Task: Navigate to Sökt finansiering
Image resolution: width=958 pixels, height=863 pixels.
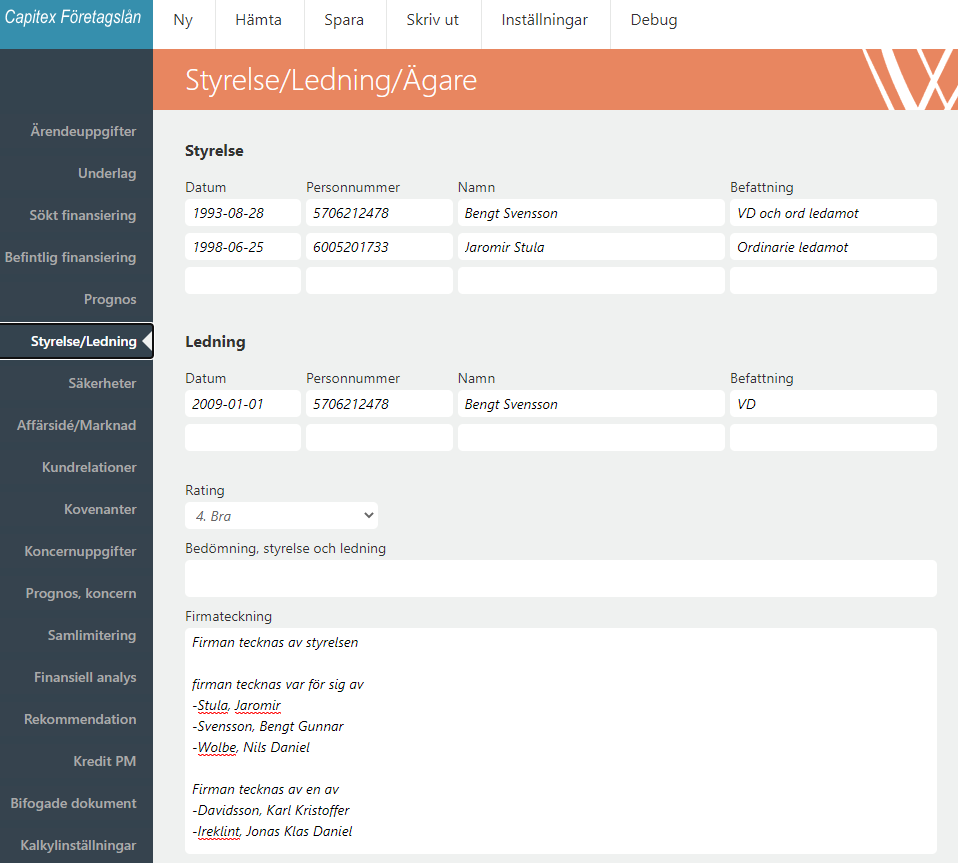Action: pos(82,216)
